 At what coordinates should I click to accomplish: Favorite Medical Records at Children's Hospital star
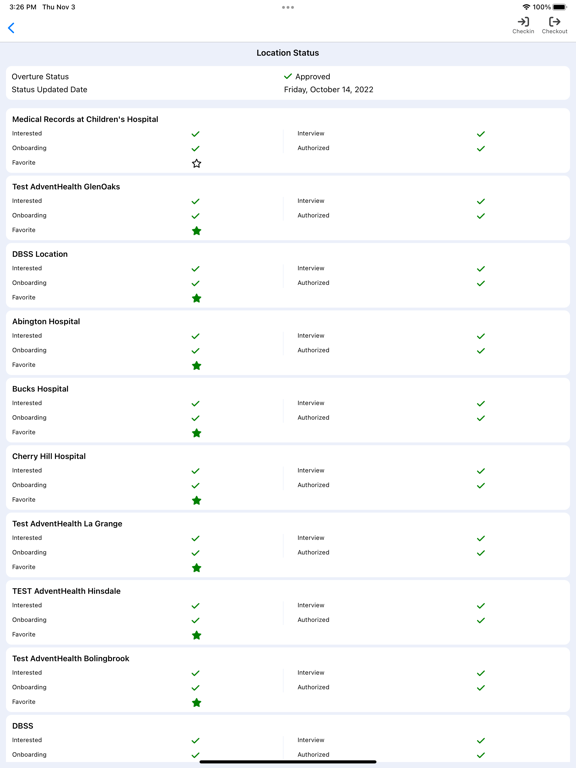(196, 163)
